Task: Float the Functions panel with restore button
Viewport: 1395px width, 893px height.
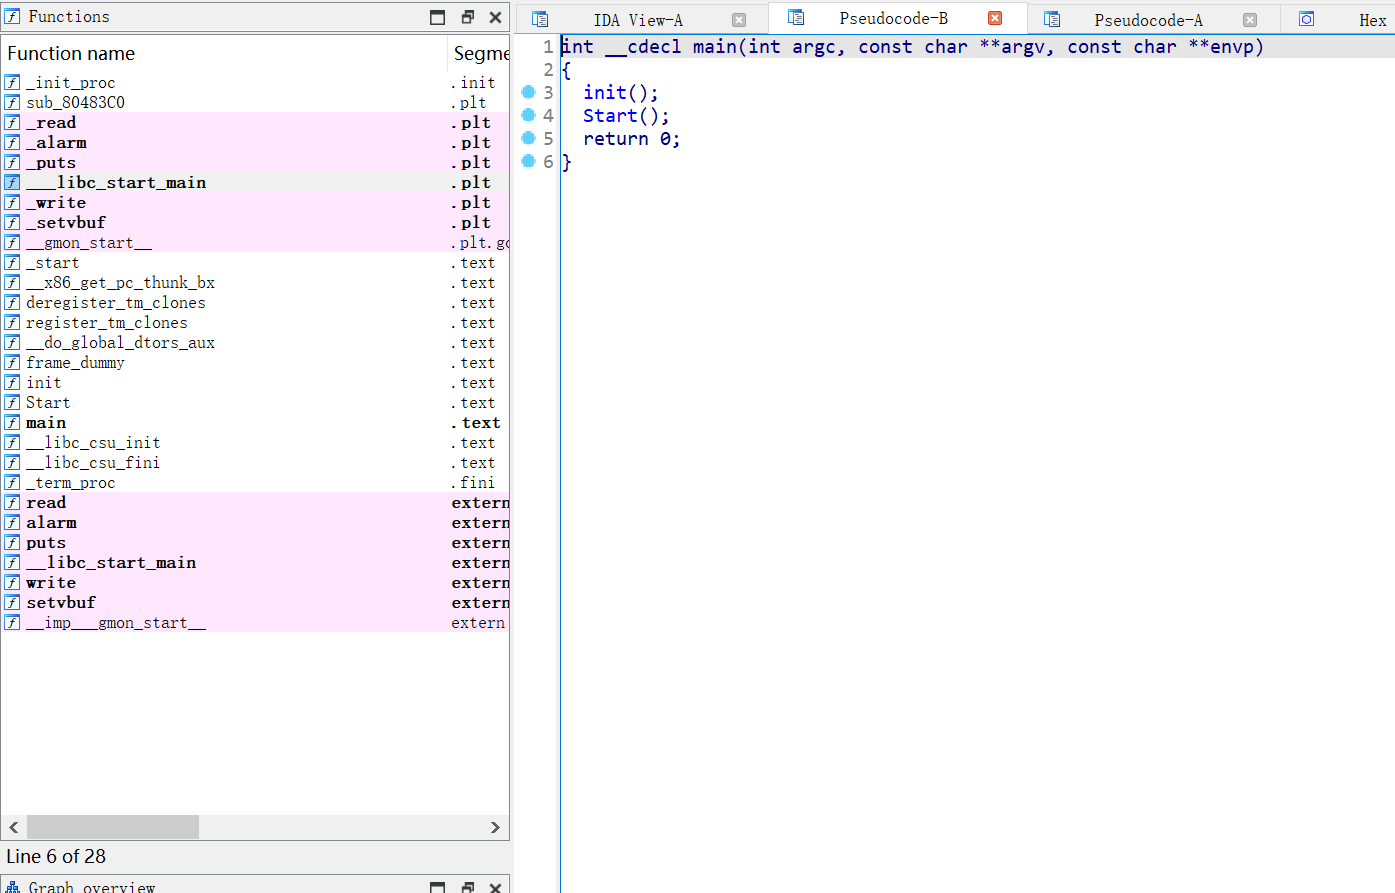Action: pyautogui.click(x=467, y=17)
